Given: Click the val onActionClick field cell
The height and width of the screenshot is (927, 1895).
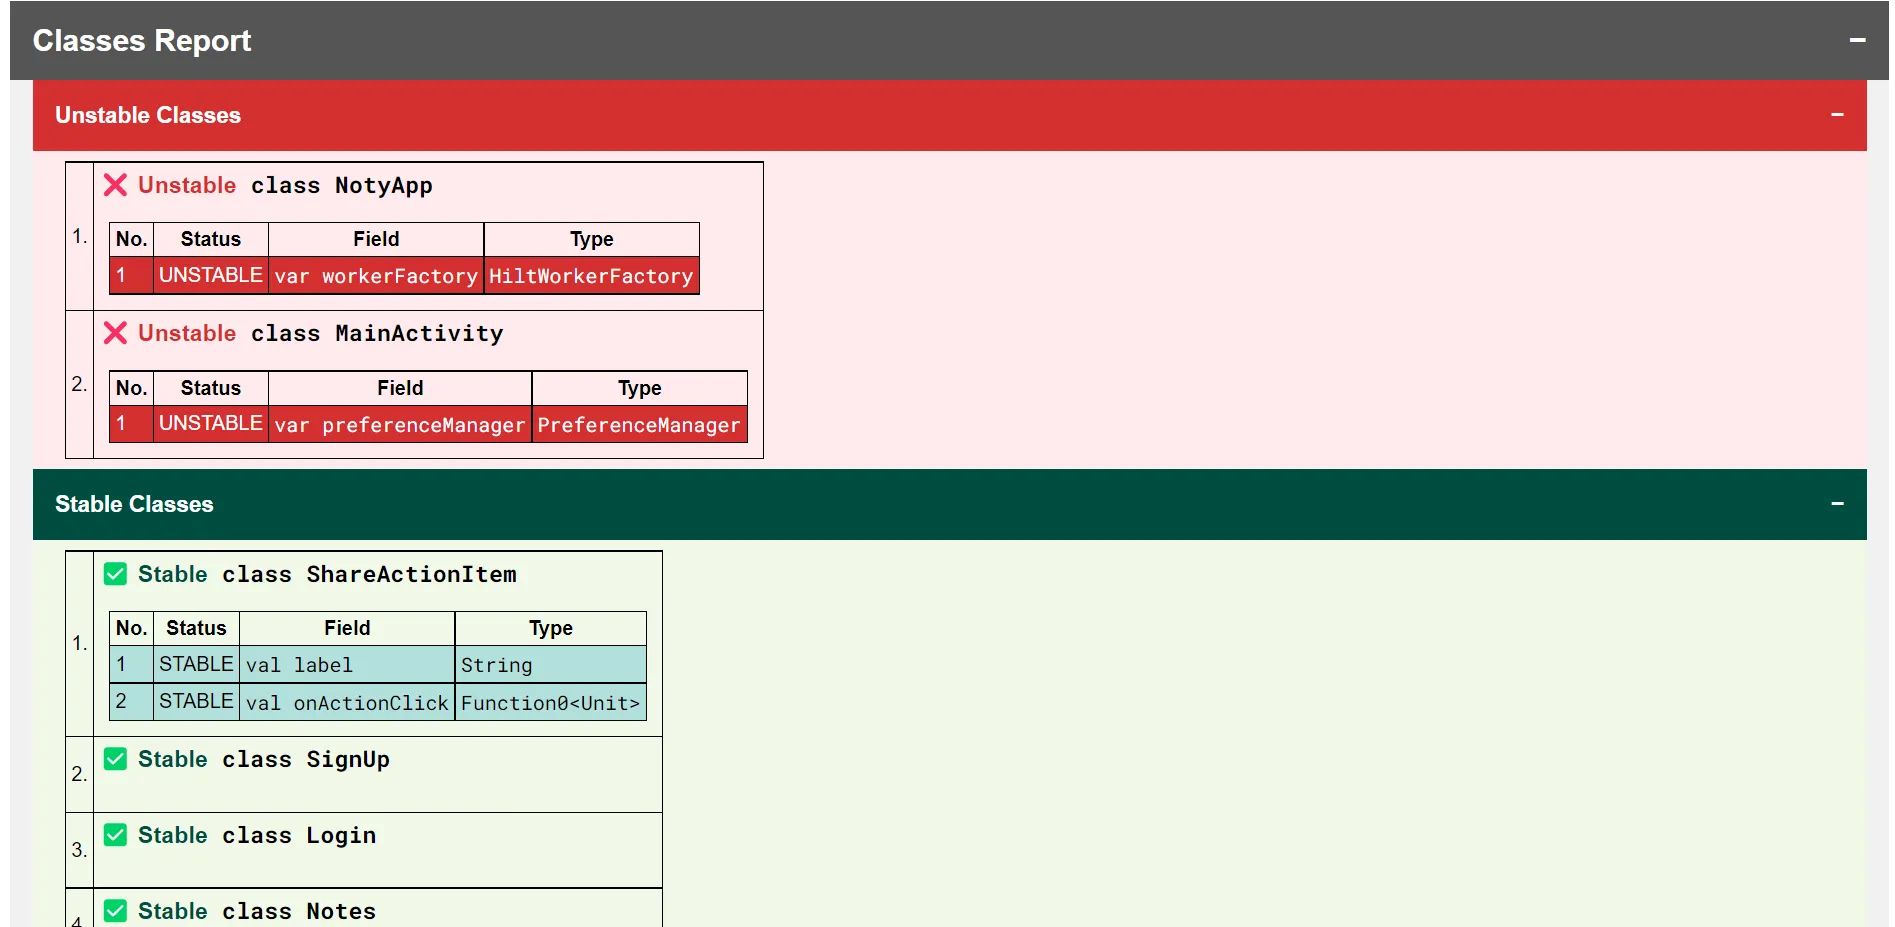Looking at the screenshot, I should click(347, 703).
